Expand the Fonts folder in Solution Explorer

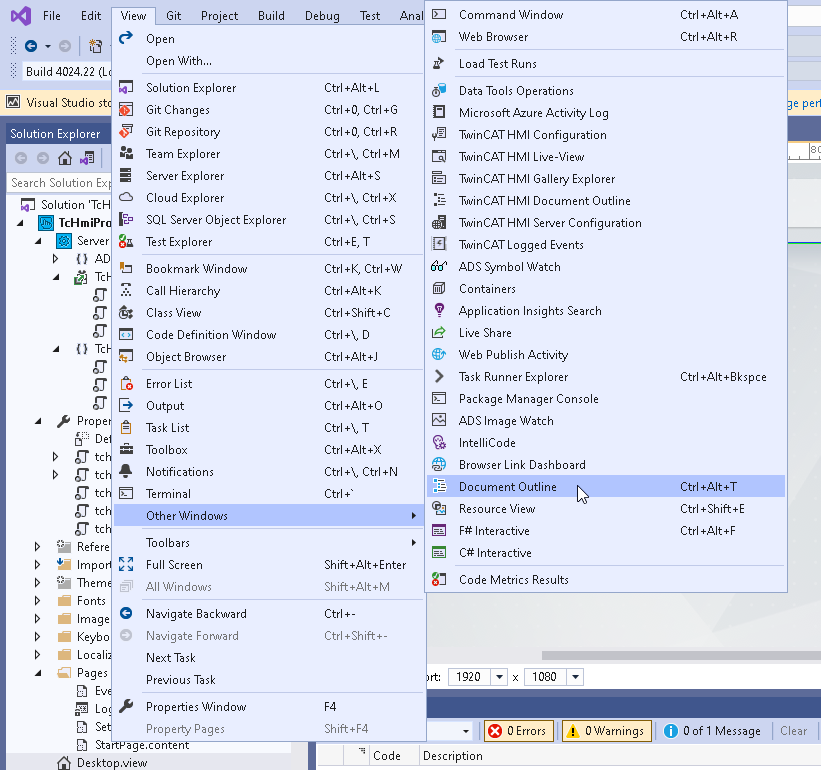(x=37, y=600)
